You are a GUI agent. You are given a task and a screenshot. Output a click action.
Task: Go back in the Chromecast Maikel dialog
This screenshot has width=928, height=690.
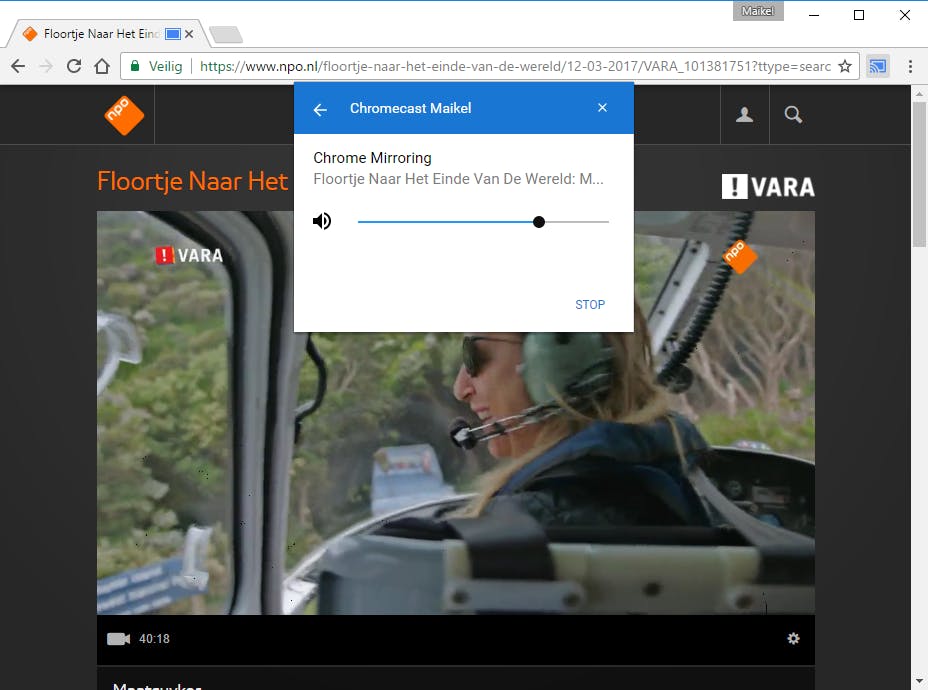[x=320, y=109]
